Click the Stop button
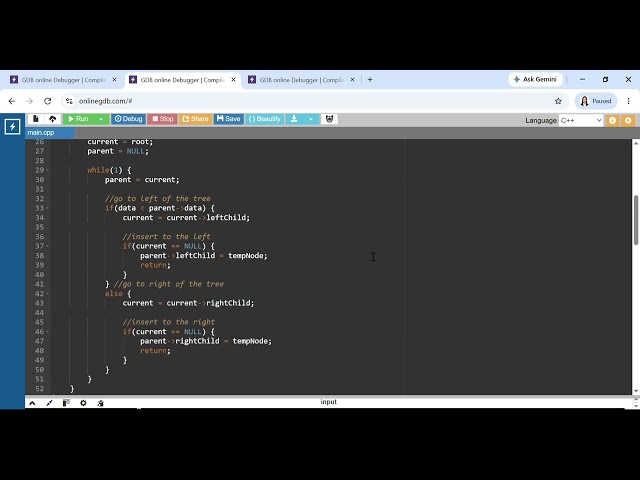 pyautogui.click(x=162, y=119)
